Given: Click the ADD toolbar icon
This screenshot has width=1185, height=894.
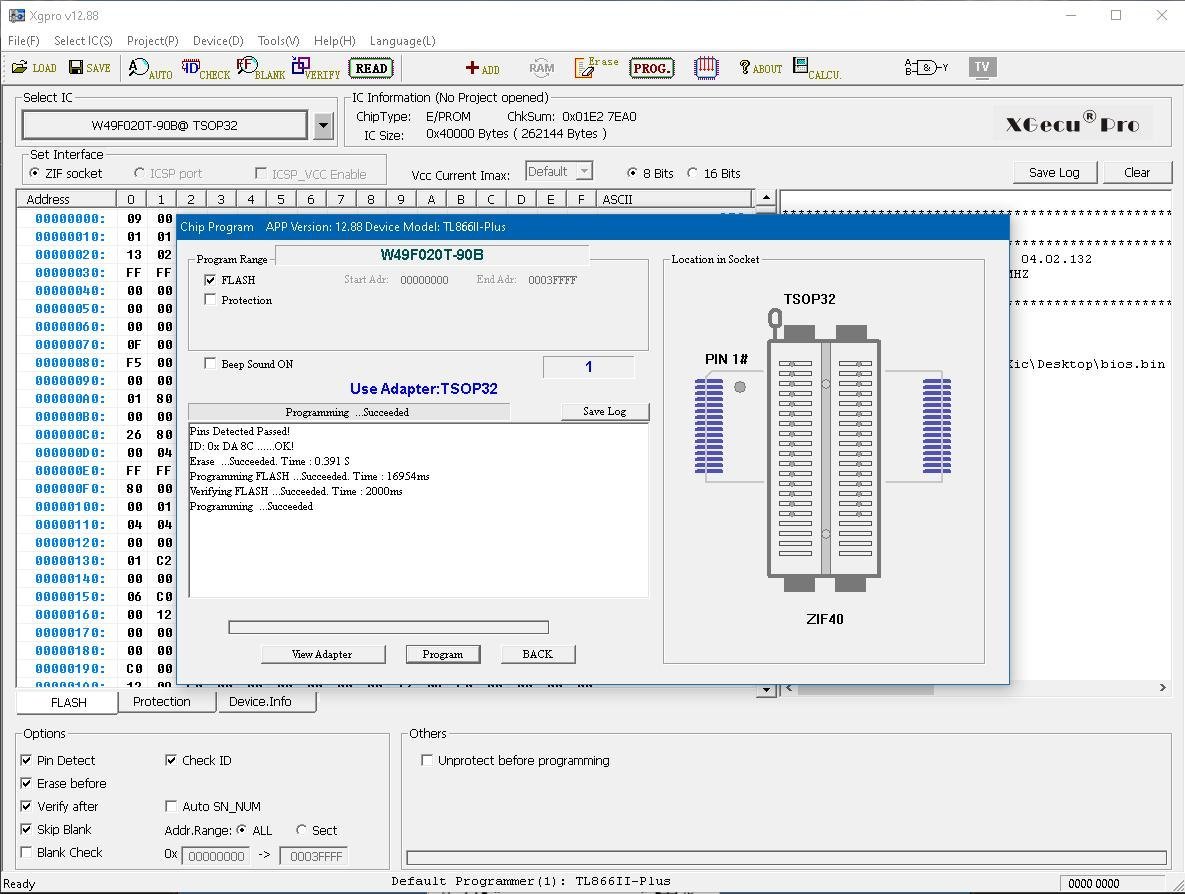Looking at the screenshot, I should pyautogui.click(x=482, y=69).
